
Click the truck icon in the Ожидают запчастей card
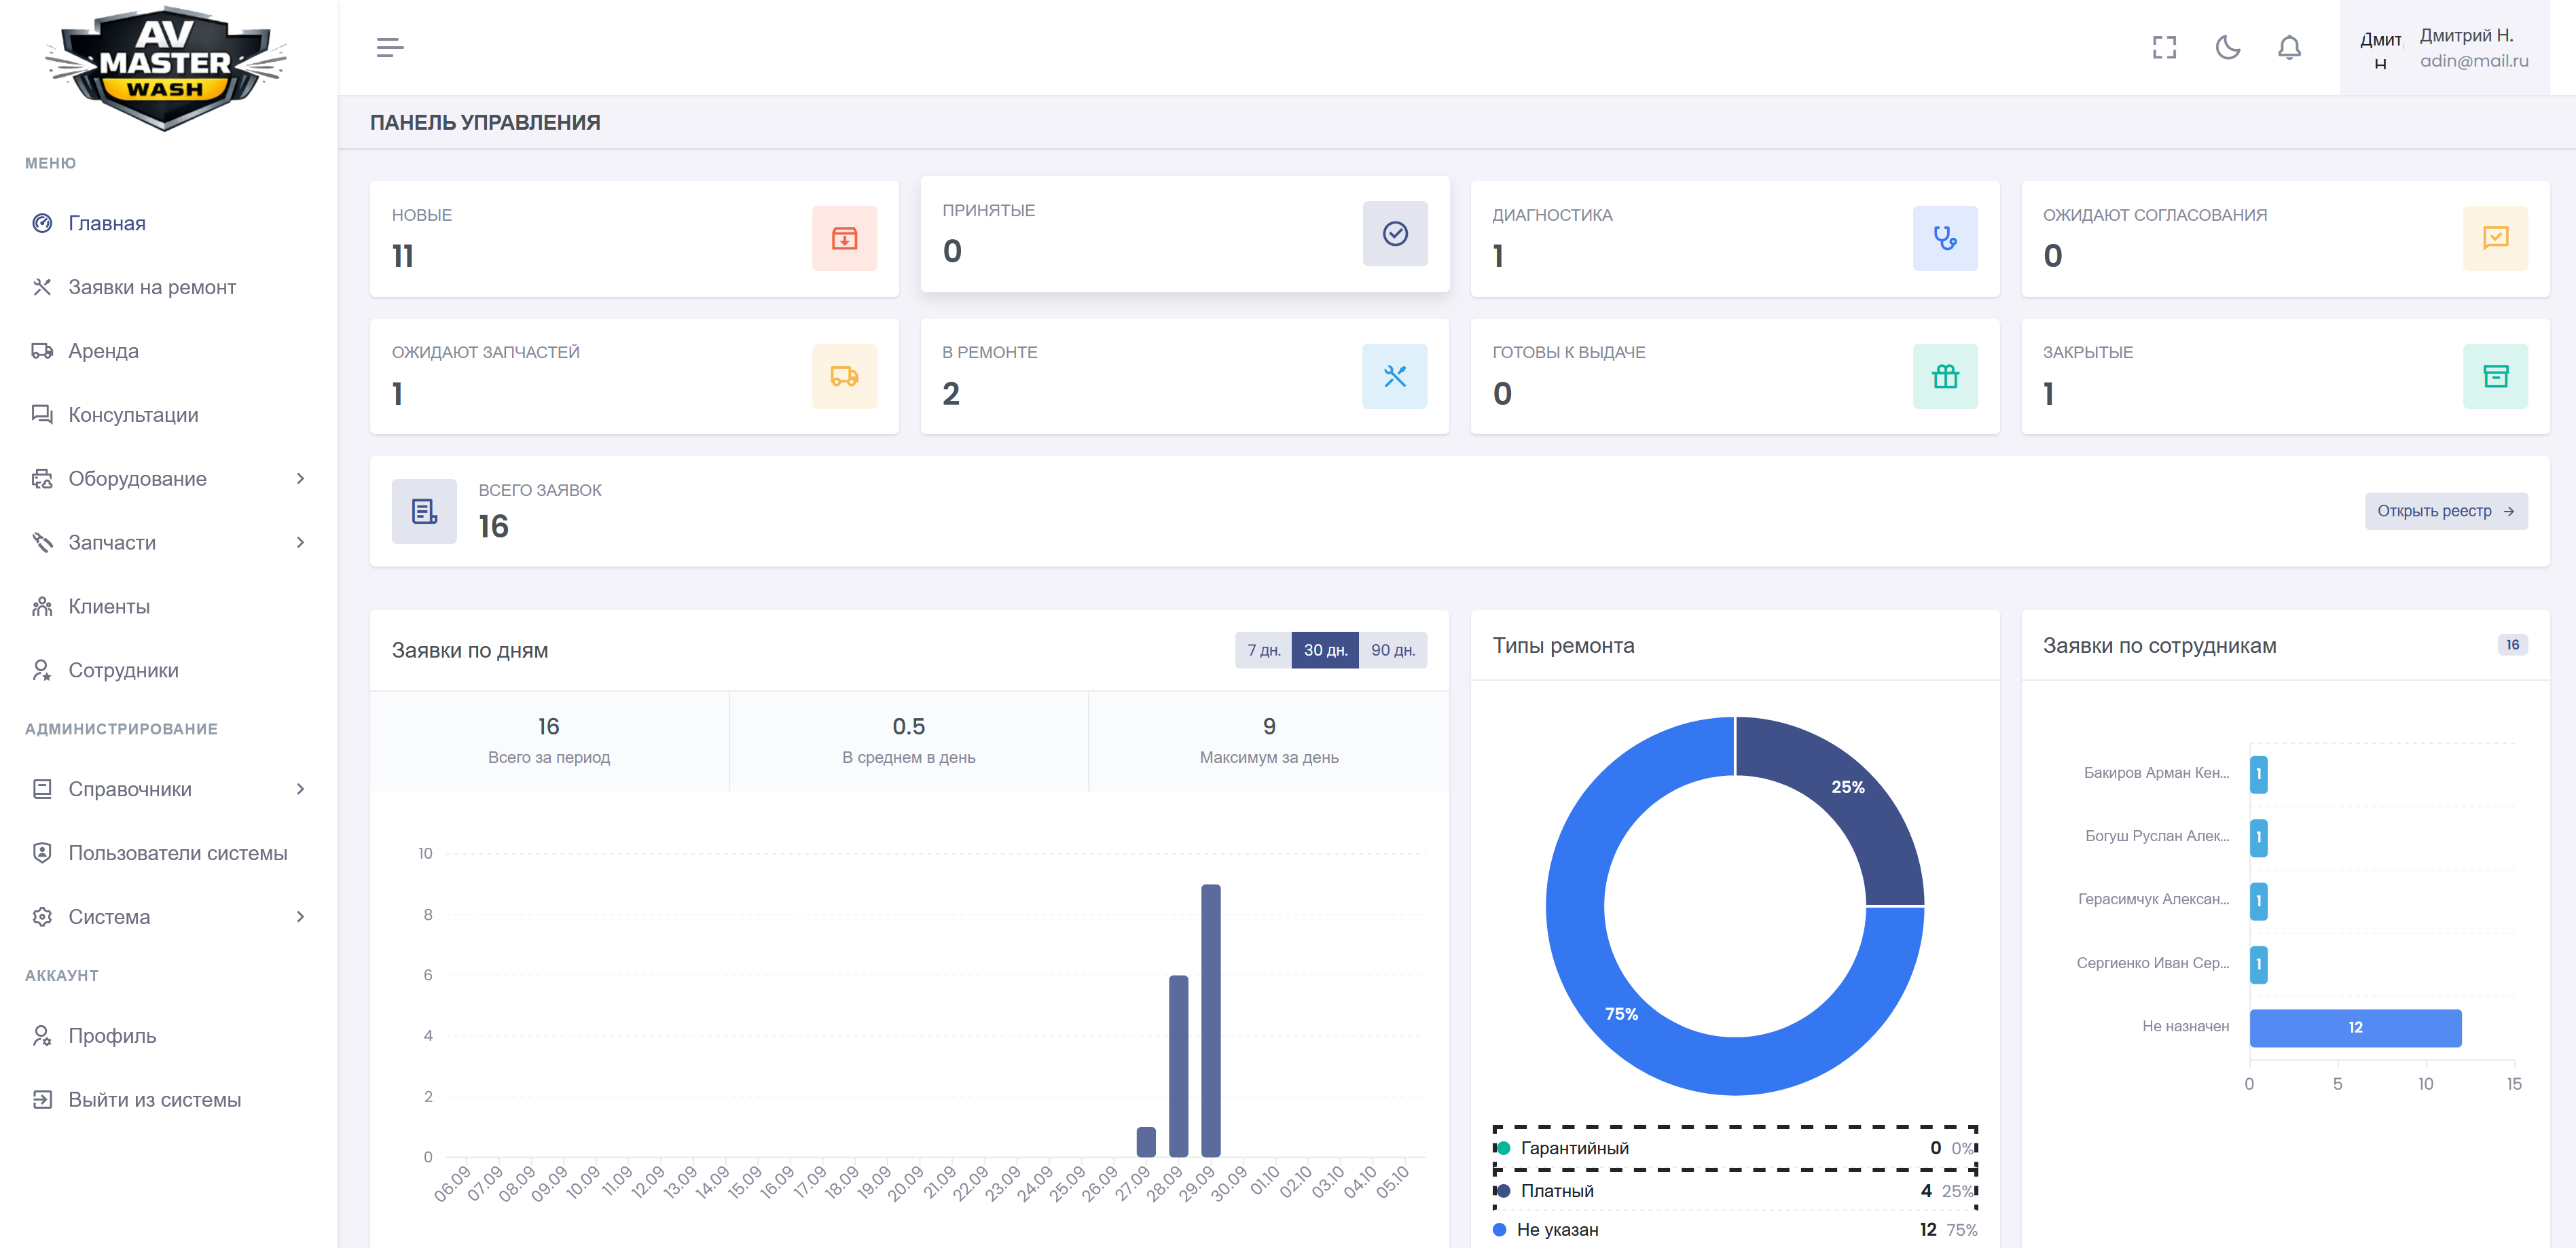[844, 376]
